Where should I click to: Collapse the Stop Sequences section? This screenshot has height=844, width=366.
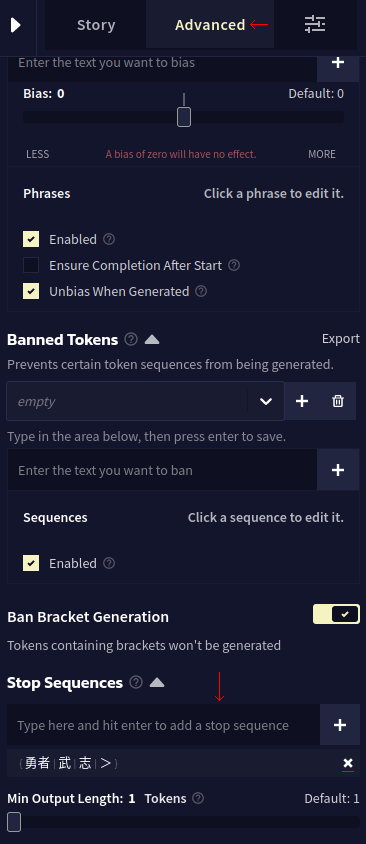(x=157, y=683)
